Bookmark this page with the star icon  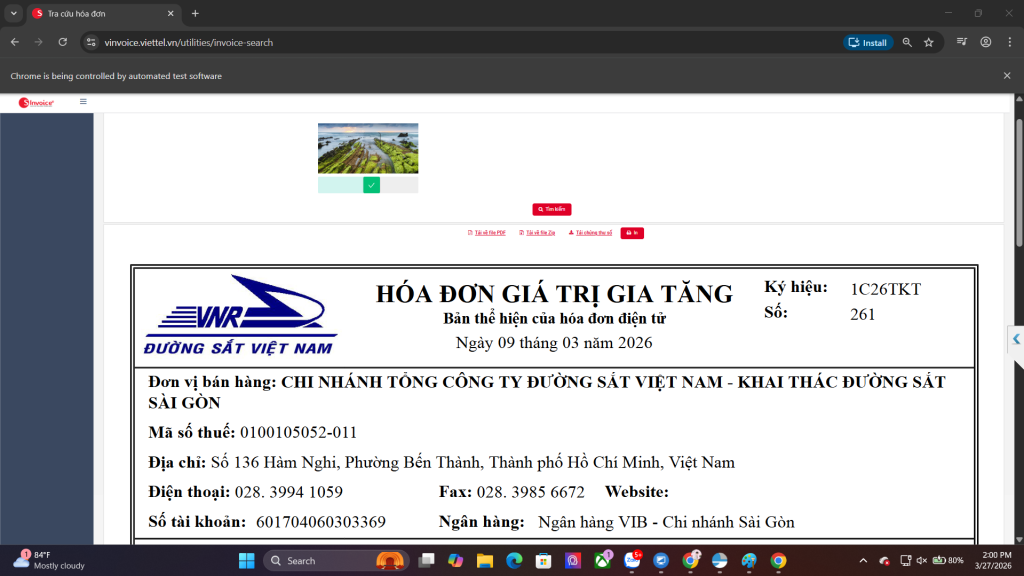click(x=929, y=43)
